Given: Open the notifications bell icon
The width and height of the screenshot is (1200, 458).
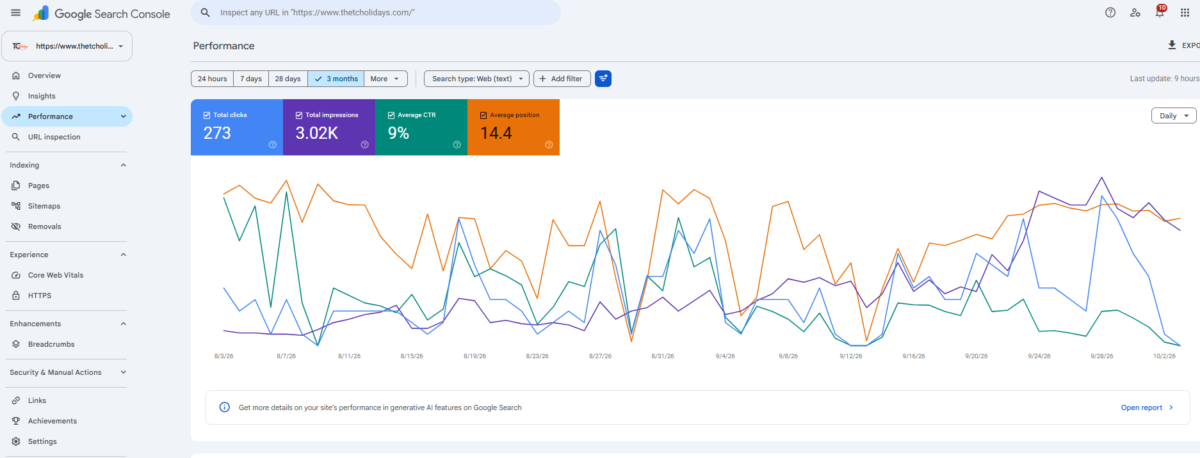Looking at the screenshot, I should (x=1160, y=13).
